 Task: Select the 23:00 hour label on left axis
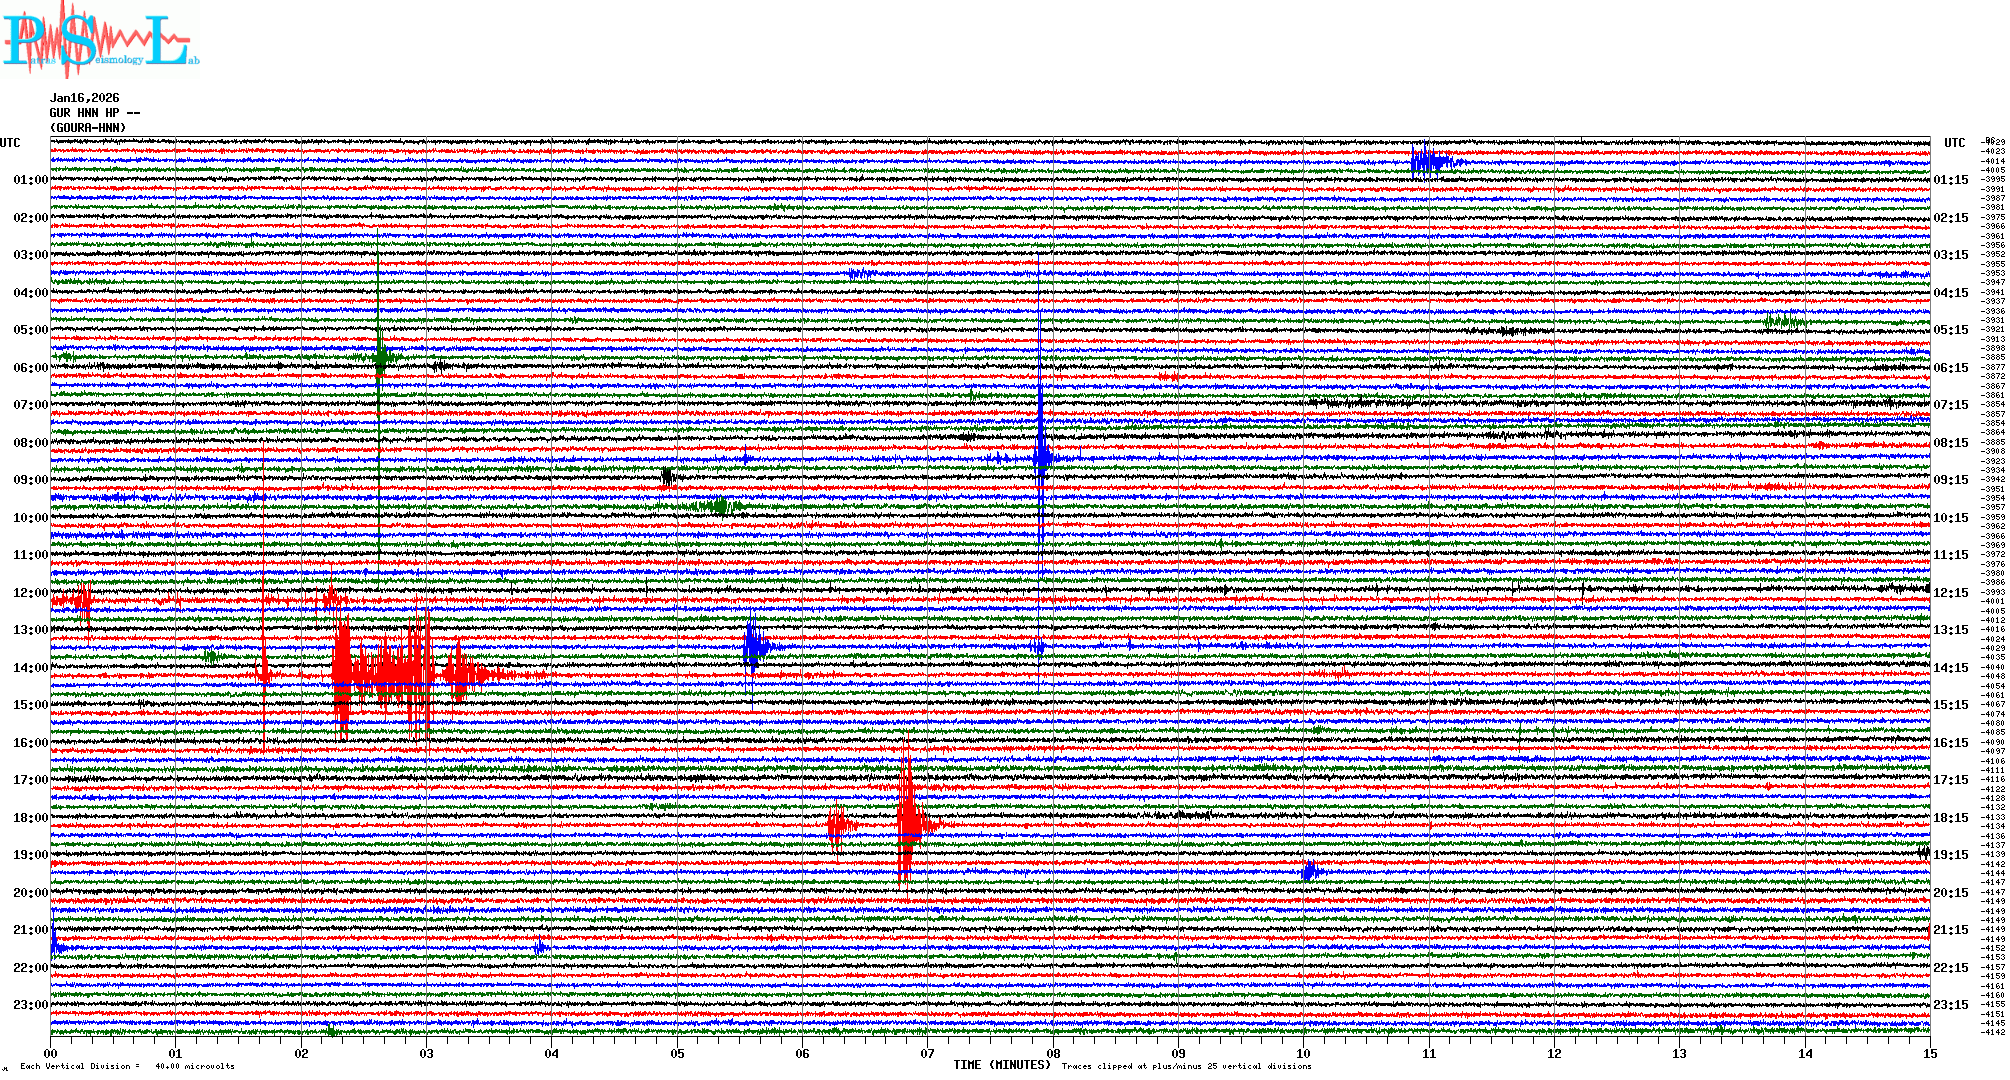(30, 1005)
